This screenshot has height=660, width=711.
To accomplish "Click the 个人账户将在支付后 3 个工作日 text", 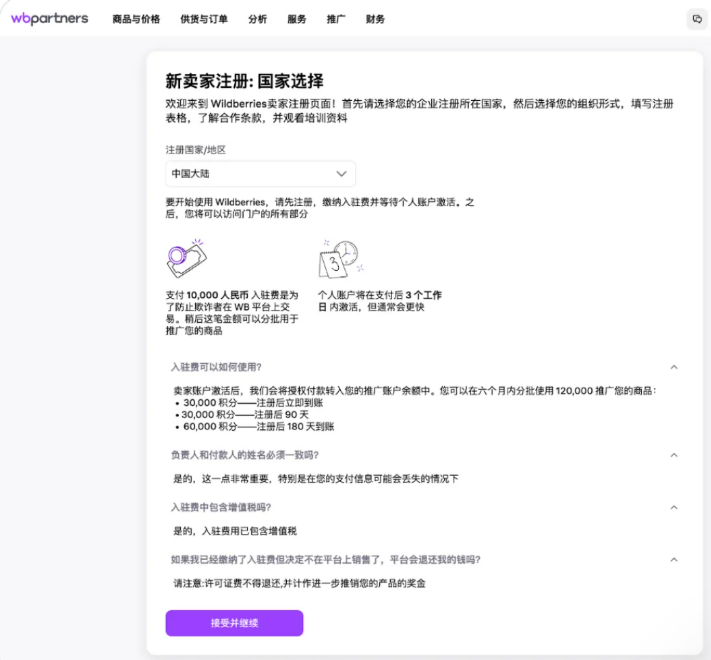I will click(x=380, y=301).
